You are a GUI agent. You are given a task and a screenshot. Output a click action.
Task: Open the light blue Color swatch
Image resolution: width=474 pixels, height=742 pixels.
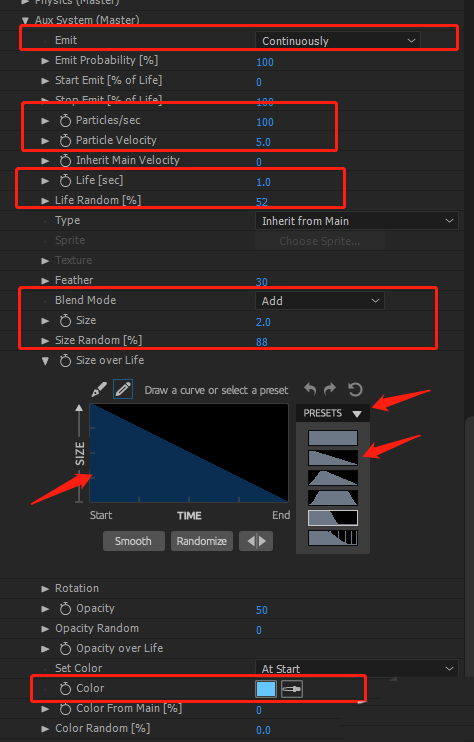pos(266,689)
